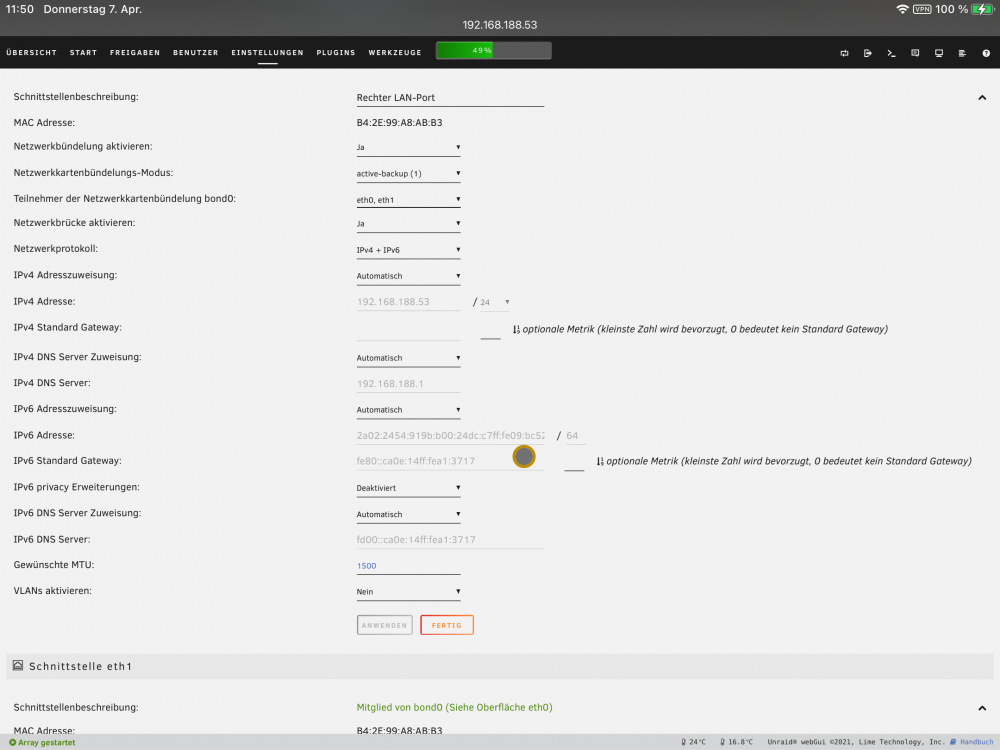Click the logout icon in header
This screenshot has width=1000, height=750.
(867, 54)
